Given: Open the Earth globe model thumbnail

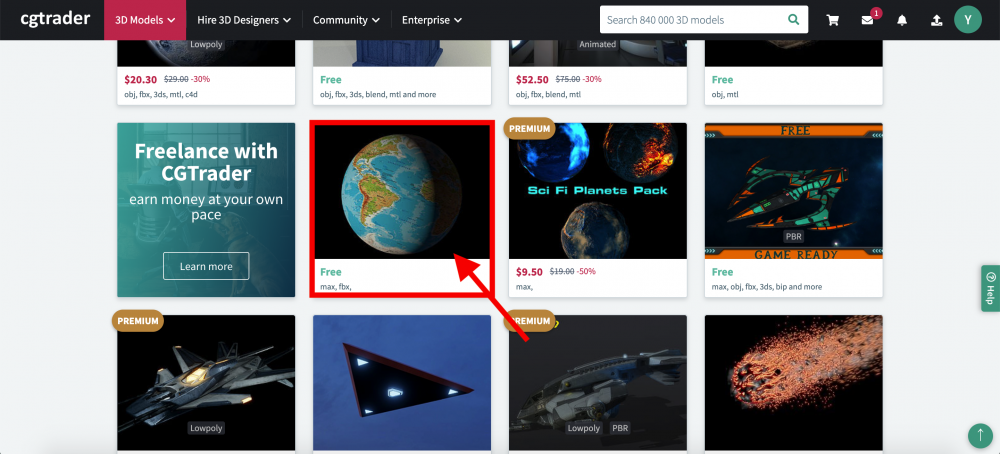Looking at the screenshot, I should pyautogui.click(x=402, y=192).
